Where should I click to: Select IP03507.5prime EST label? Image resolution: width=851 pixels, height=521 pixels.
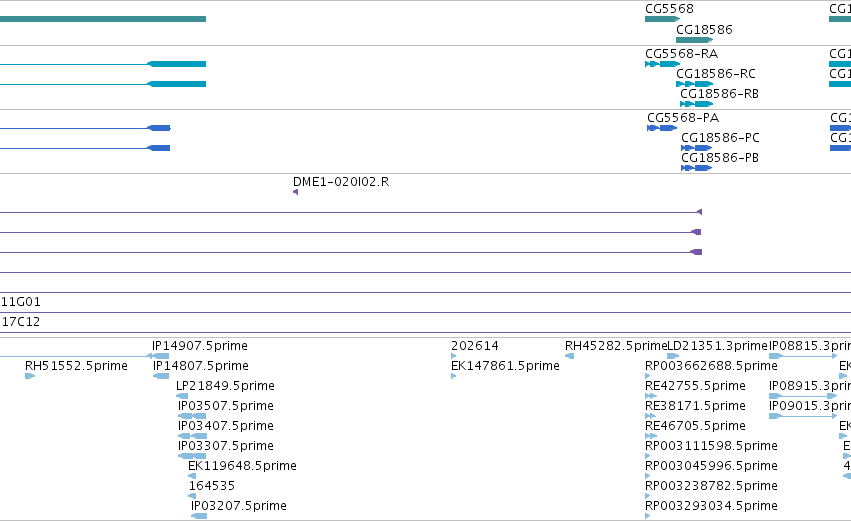coord(226,406)
